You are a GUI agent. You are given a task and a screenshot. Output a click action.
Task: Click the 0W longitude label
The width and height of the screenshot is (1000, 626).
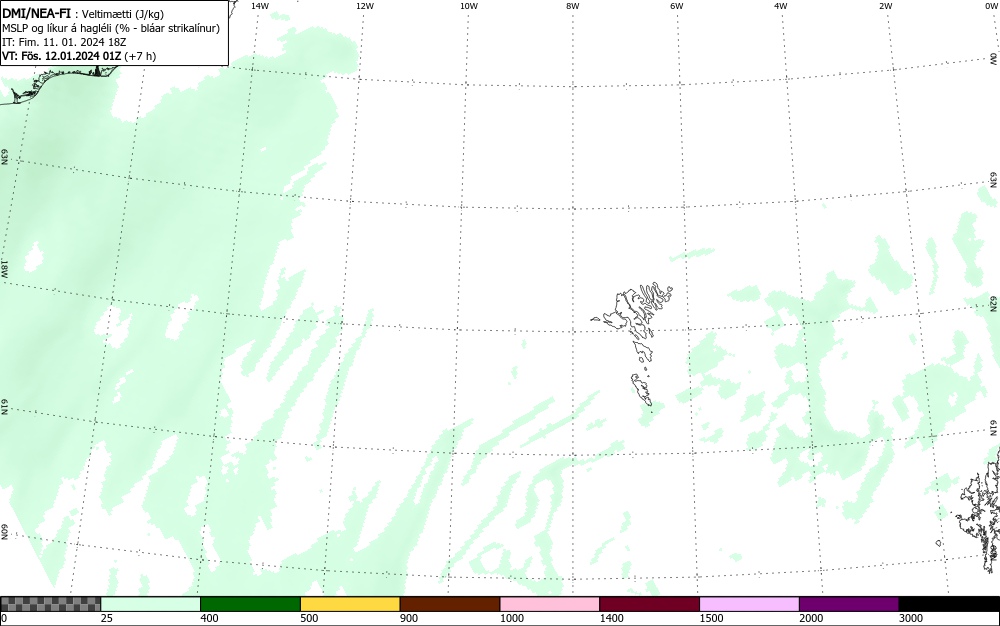pyautogui.click(x=990, y=6)
